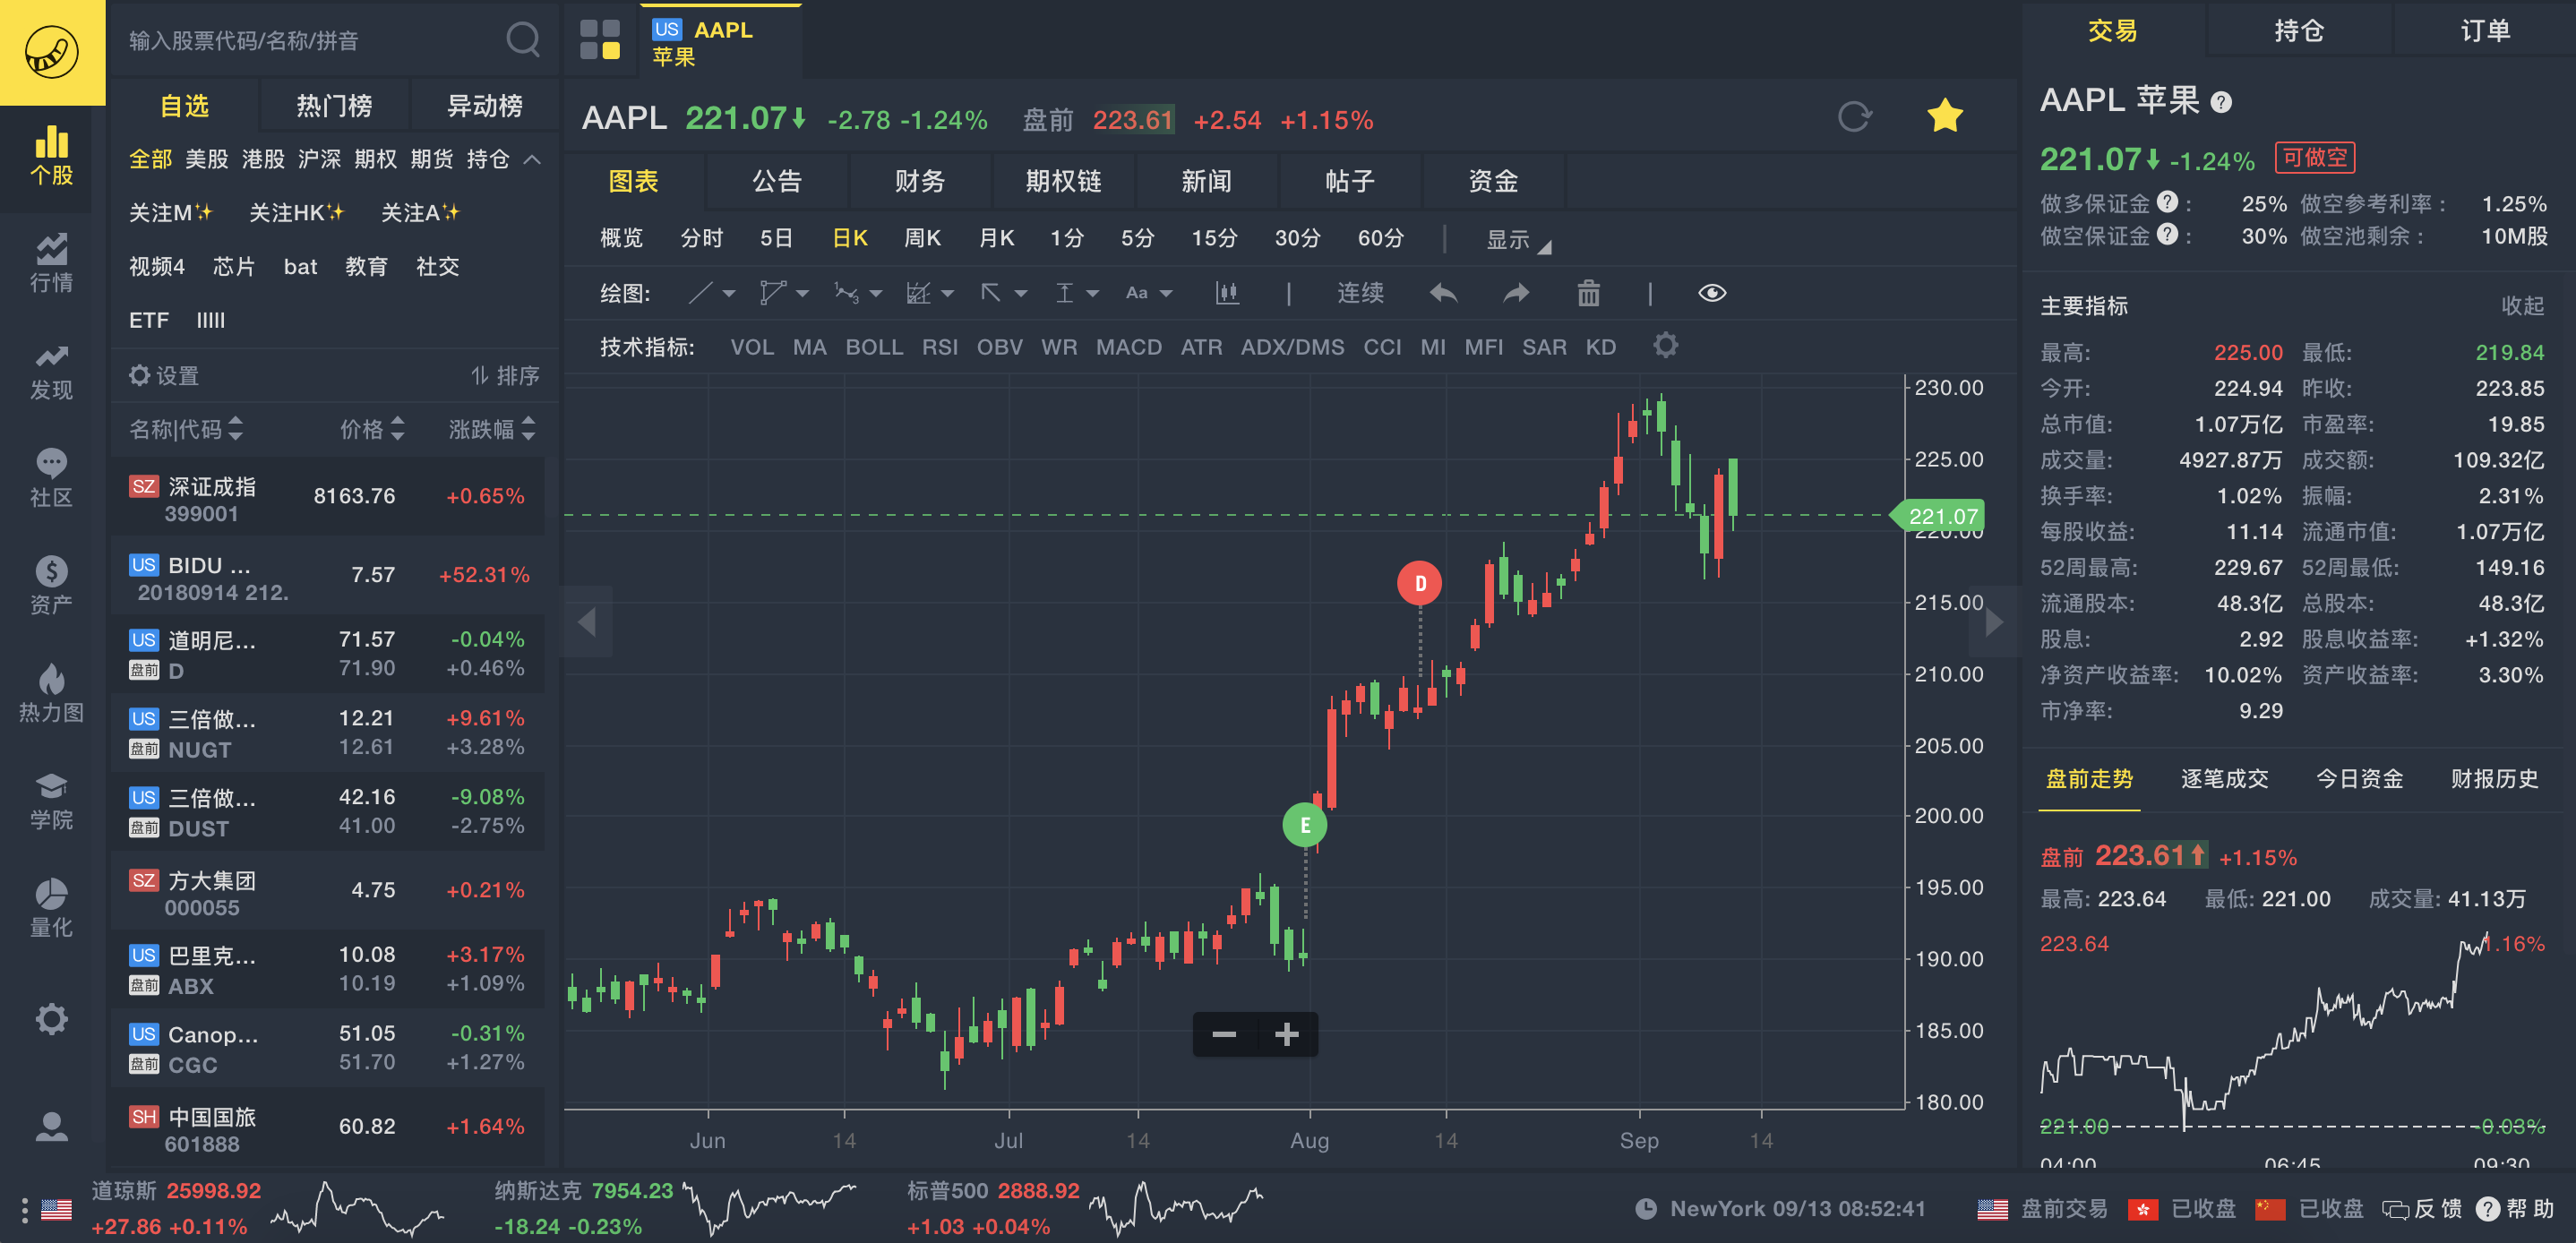Toggle the KD indicator
This screenshot has width=2576, height=1243.
pos(1600,347)
